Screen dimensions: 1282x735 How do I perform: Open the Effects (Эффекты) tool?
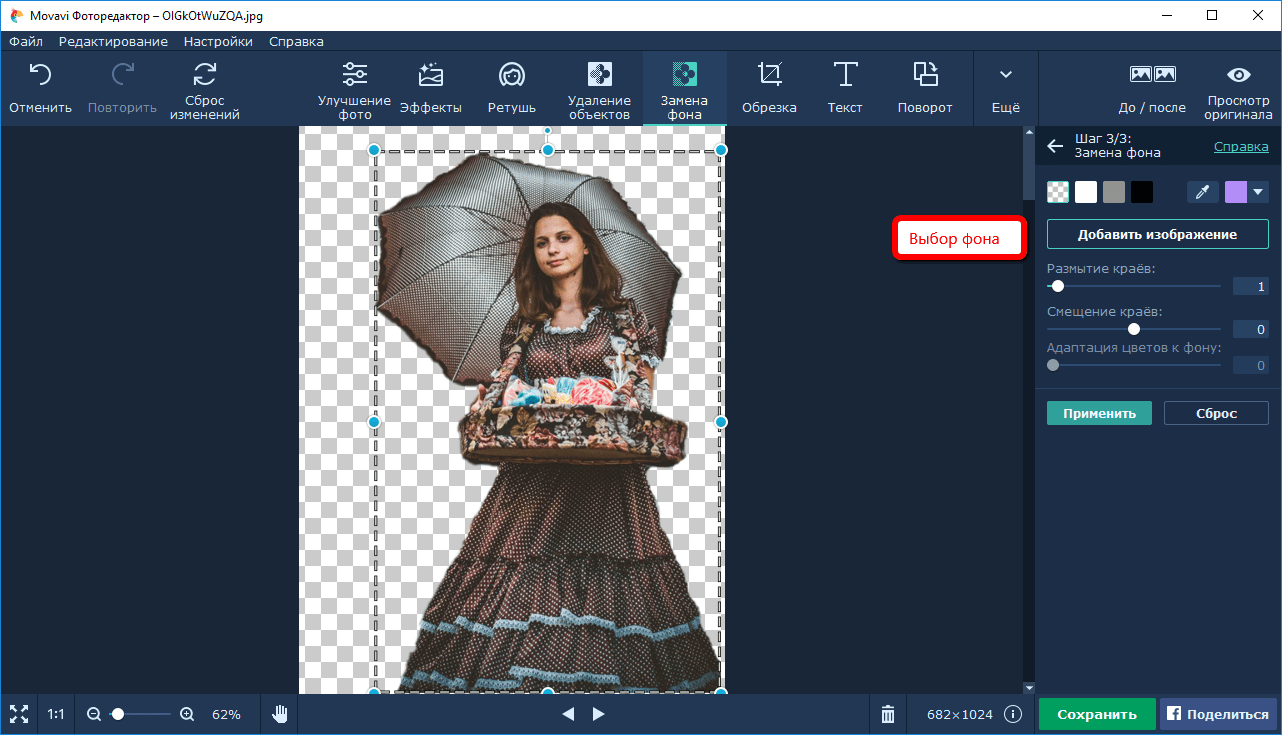pyautogui.click(x=430, y=75)
